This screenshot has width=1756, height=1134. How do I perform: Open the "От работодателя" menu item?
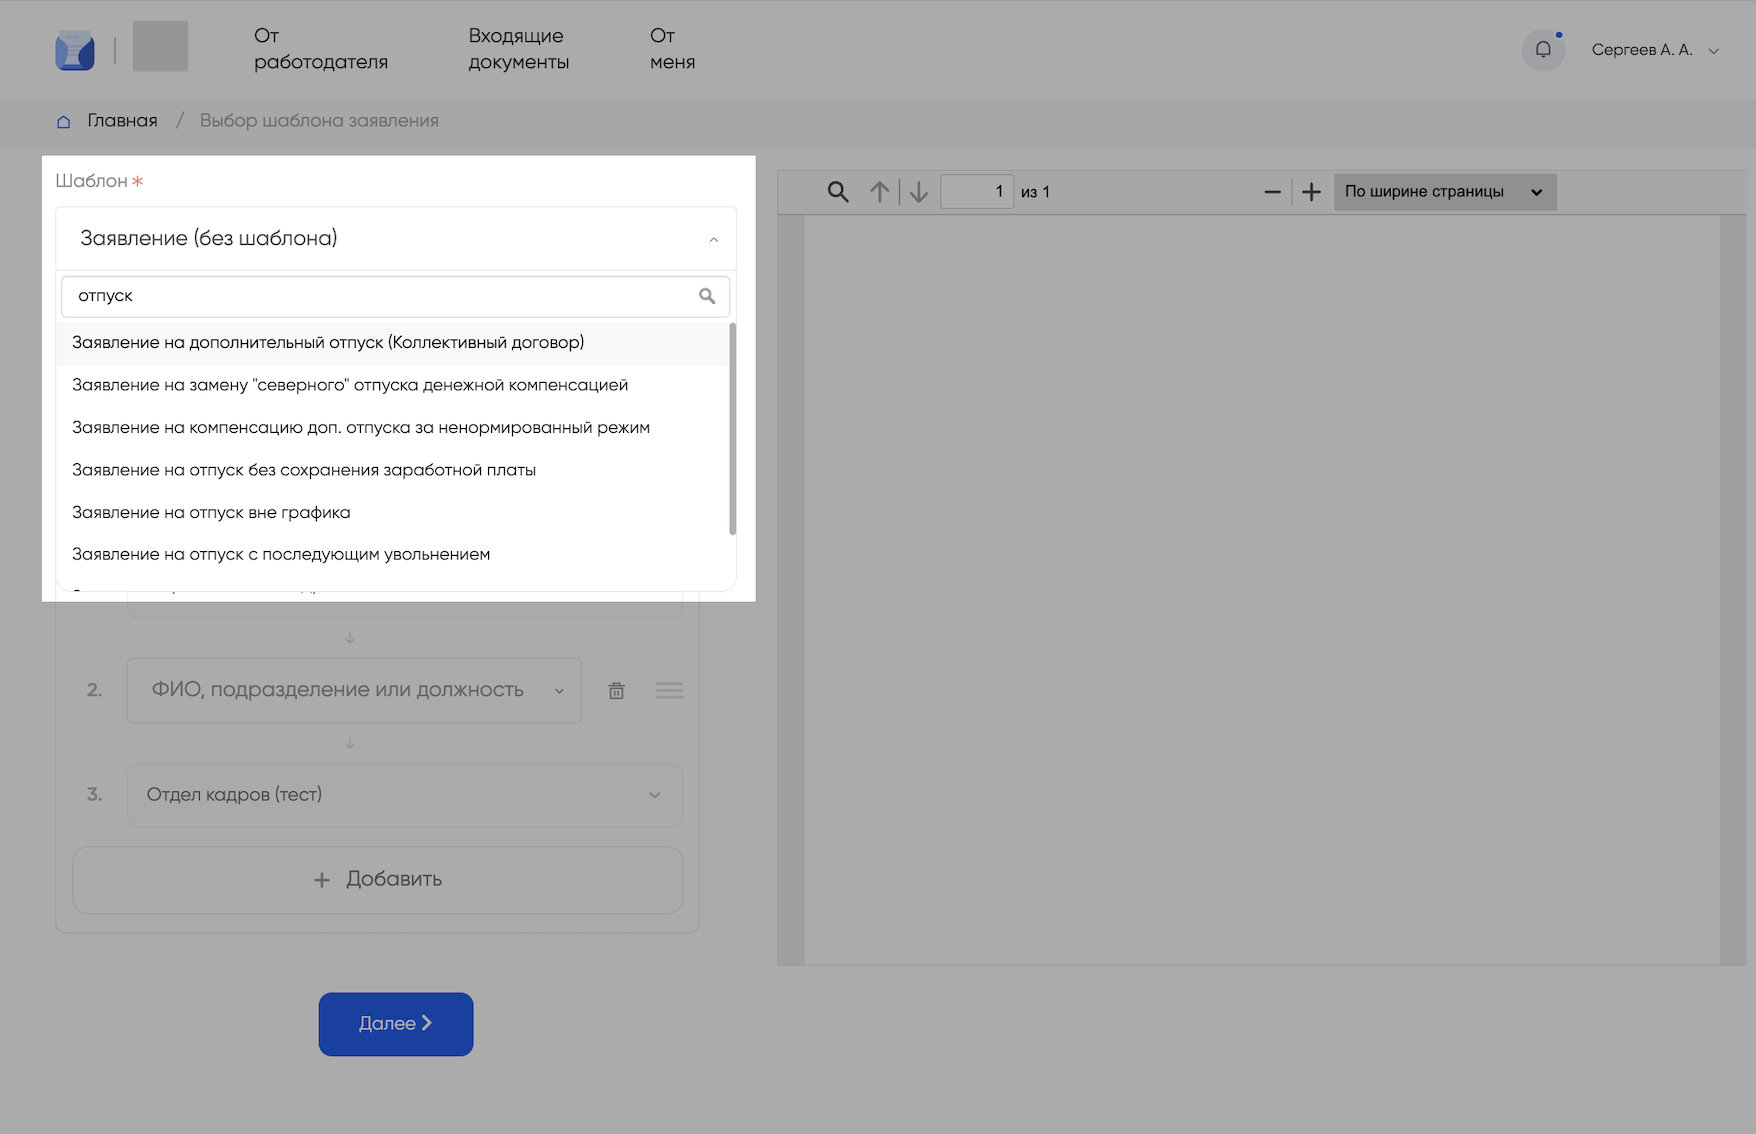(x=320, y=49)
